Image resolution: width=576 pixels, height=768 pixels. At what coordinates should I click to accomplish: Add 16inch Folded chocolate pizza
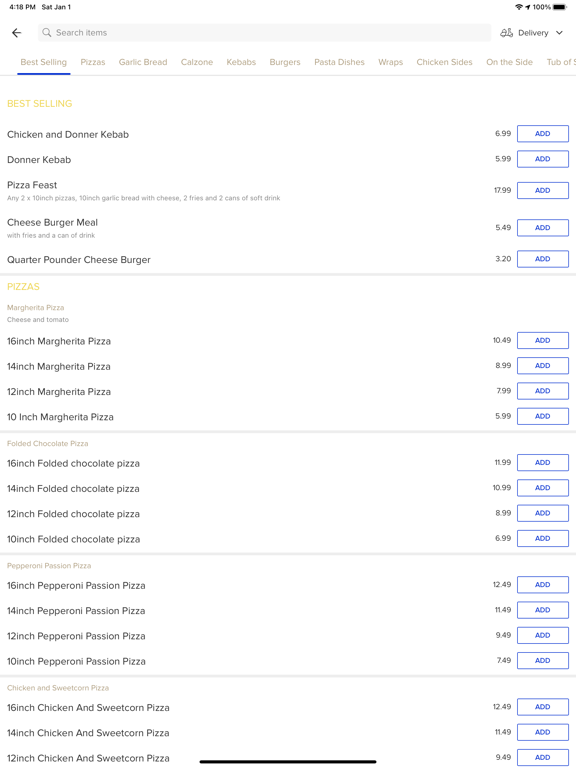543,463
